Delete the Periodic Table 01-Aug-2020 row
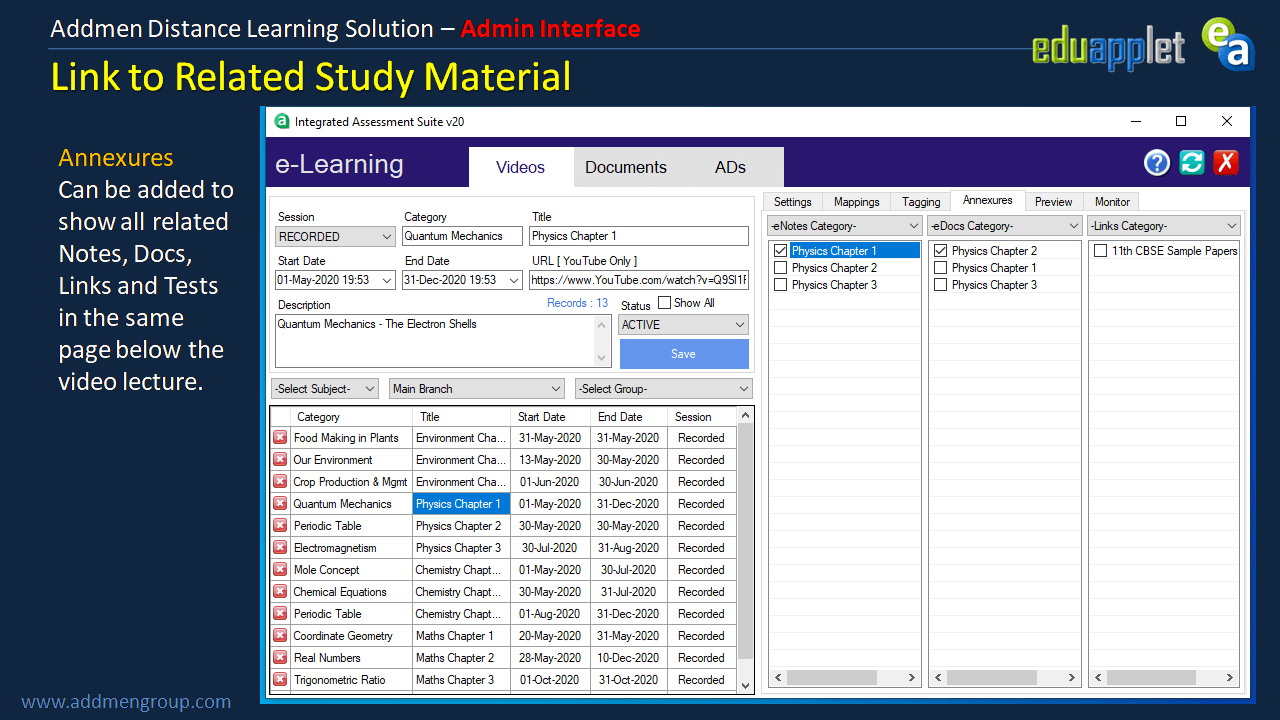 (280, 614)
